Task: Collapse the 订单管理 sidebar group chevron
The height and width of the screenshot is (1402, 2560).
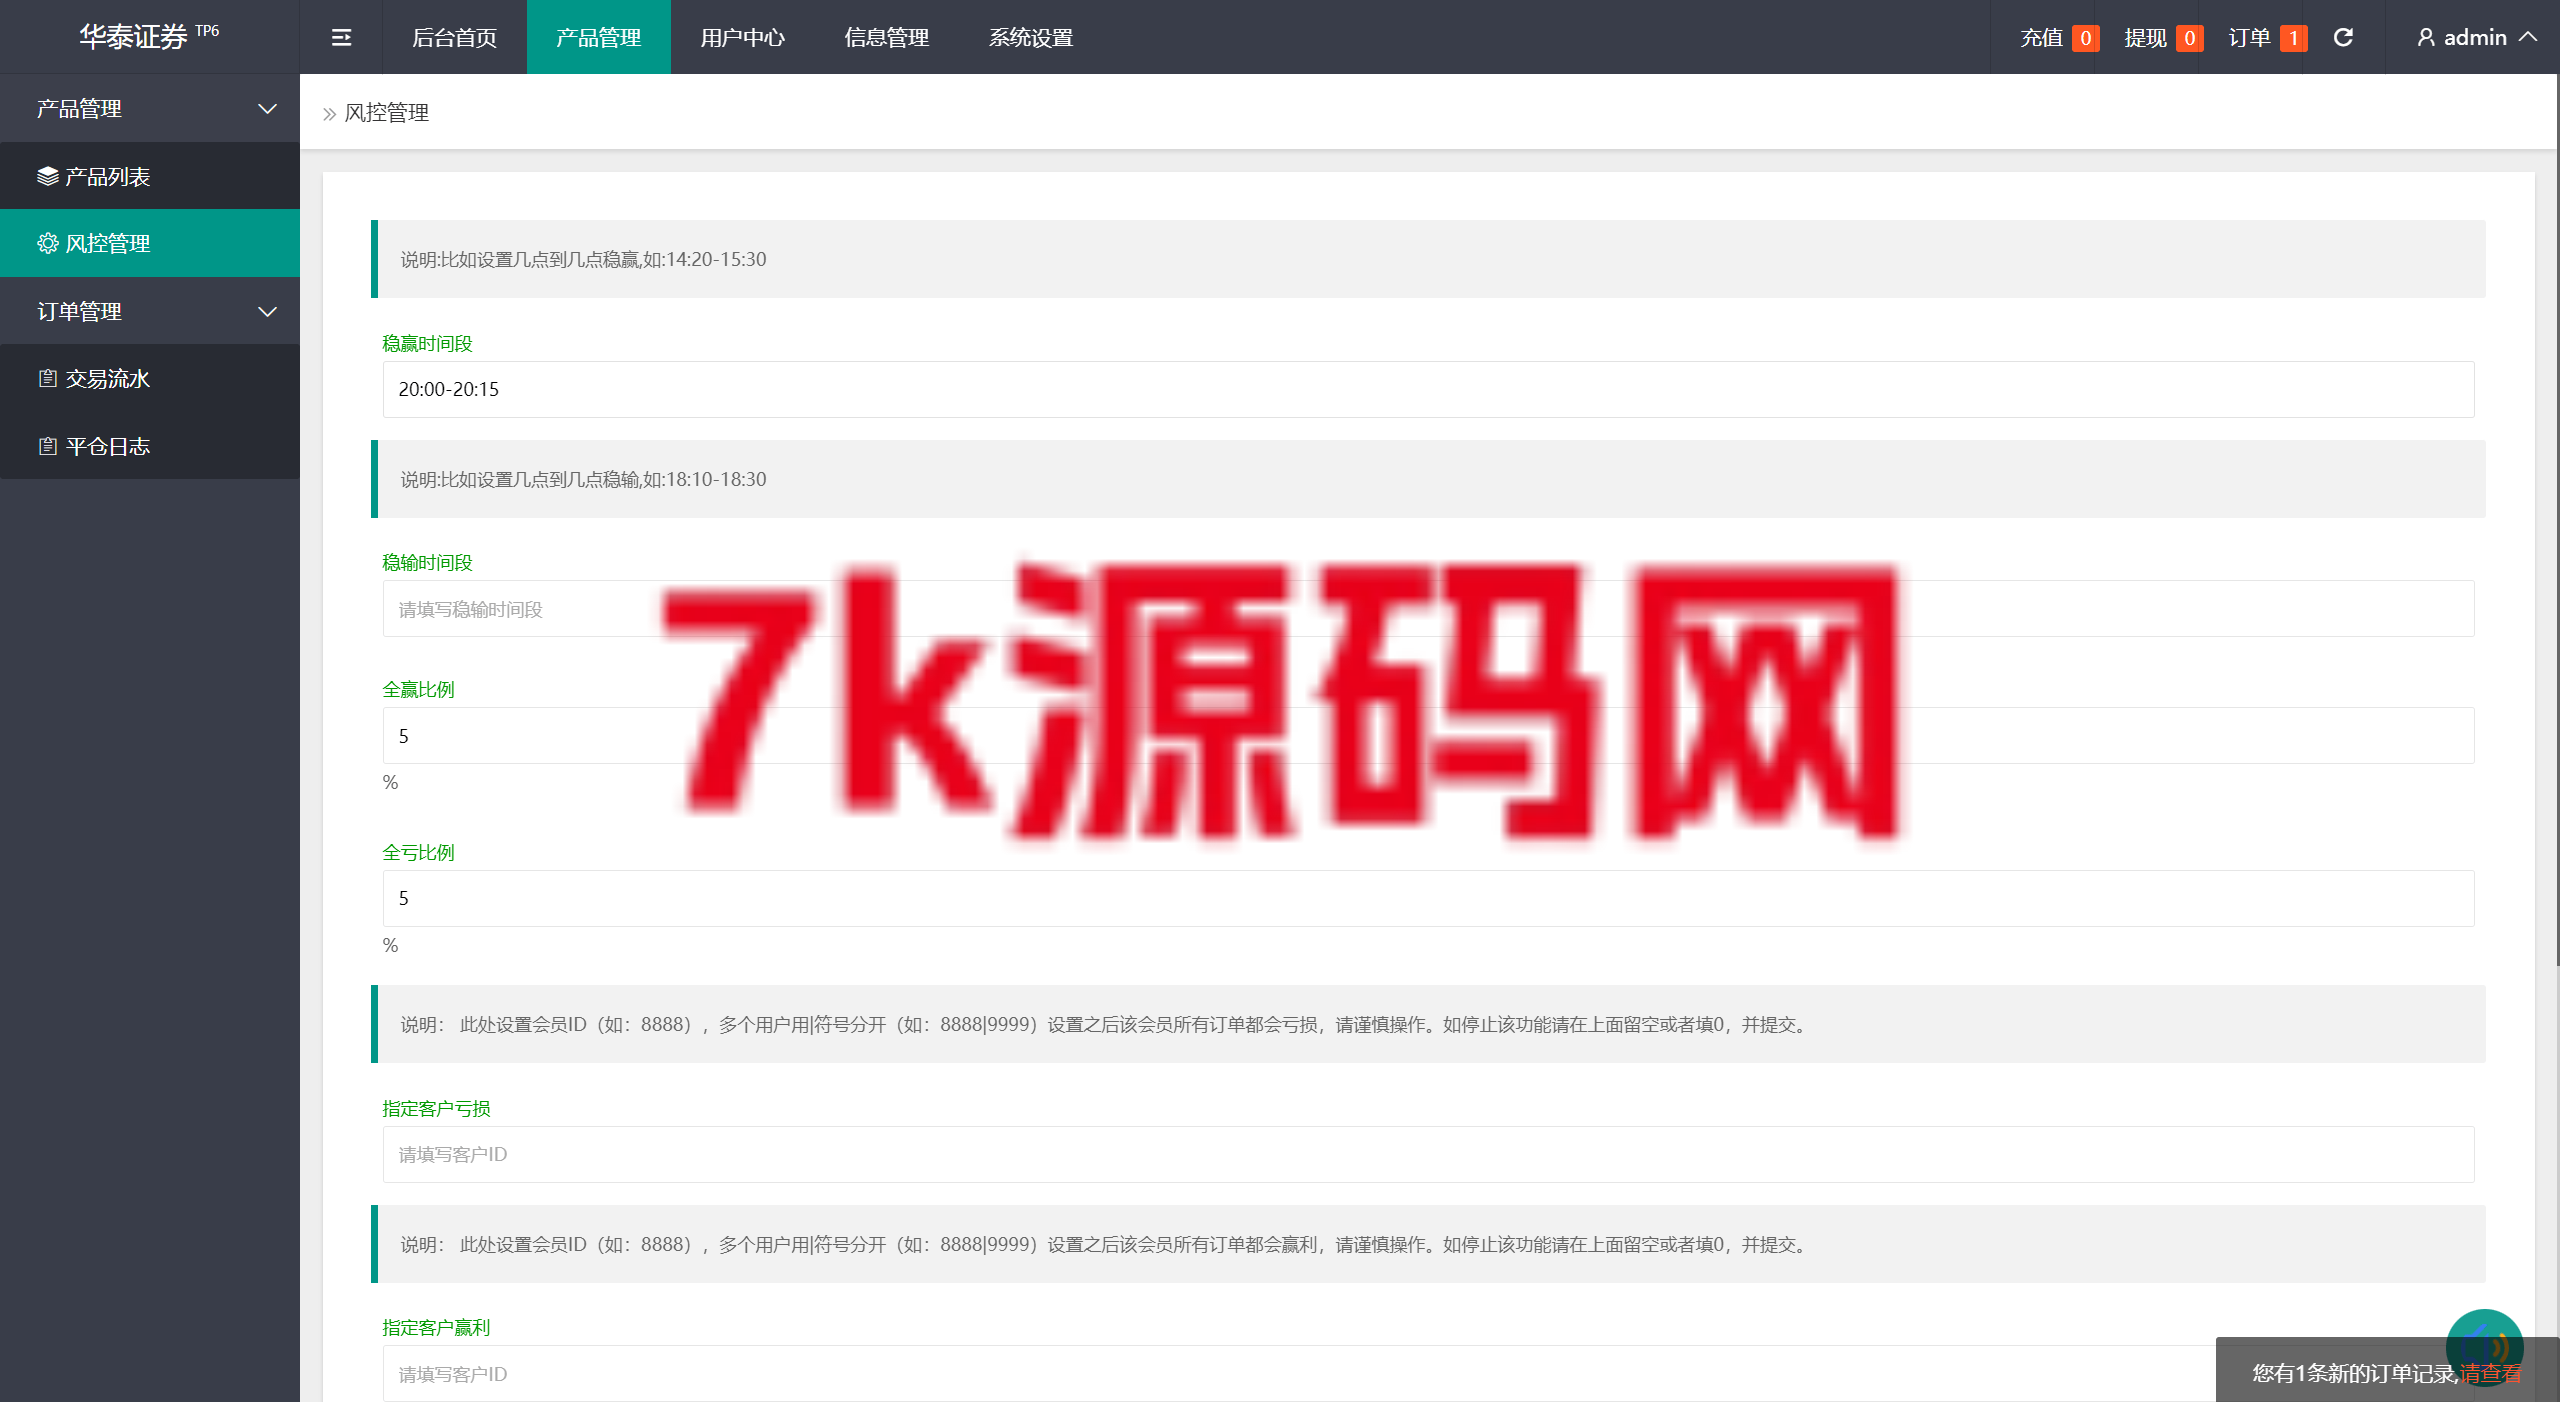Action: [x=267, y=312]
